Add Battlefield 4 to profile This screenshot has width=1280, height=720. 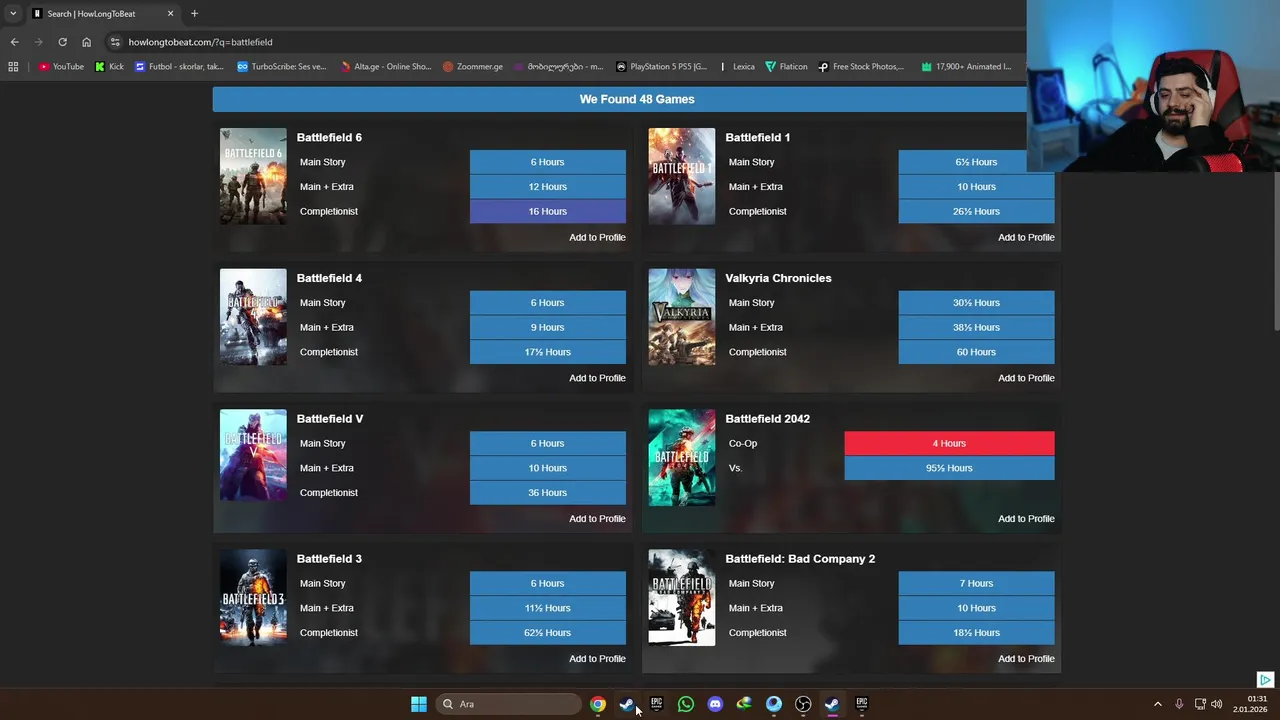597,378
